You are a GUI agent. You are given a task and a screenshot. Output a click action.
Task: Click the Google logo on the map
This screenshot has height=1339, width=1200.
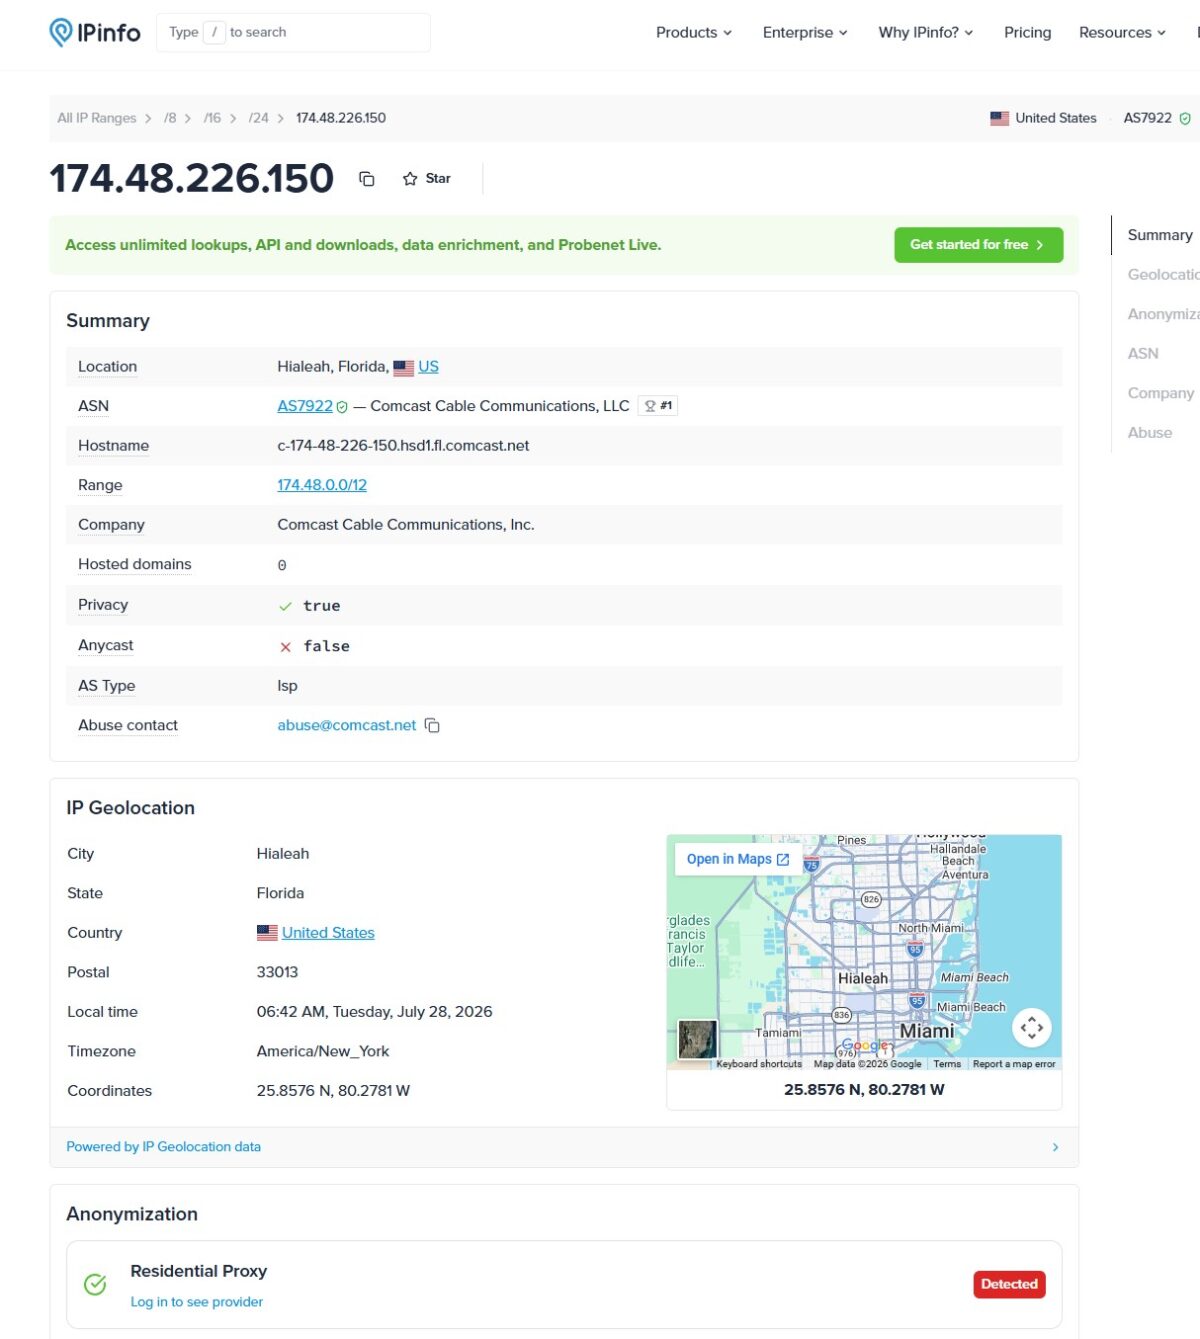(x=865, y=1045)
